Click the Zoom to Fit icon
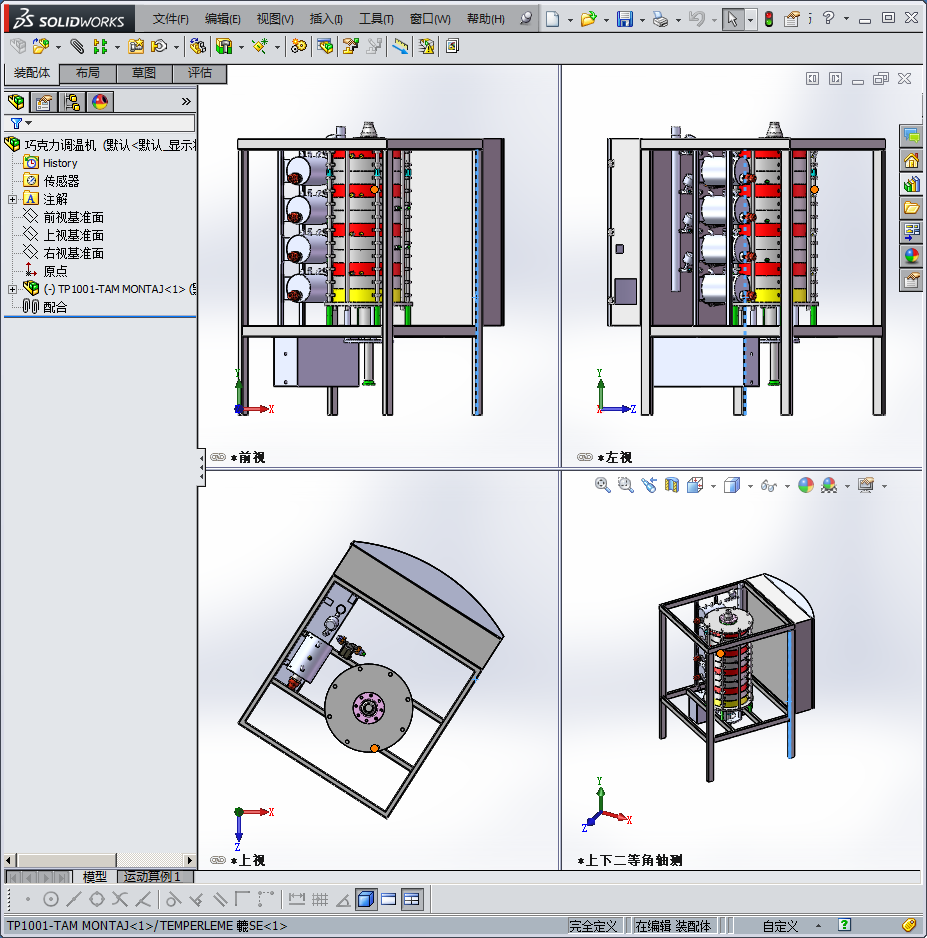This screenshot has height=938, width=927. 602,485
